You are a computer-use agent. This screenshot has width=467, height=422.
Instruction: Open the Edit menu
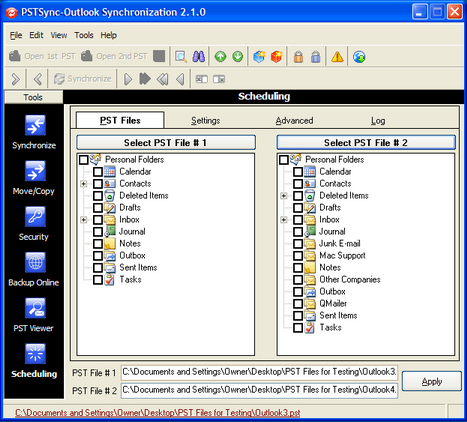pyautogui.click(x=36, y=35)
